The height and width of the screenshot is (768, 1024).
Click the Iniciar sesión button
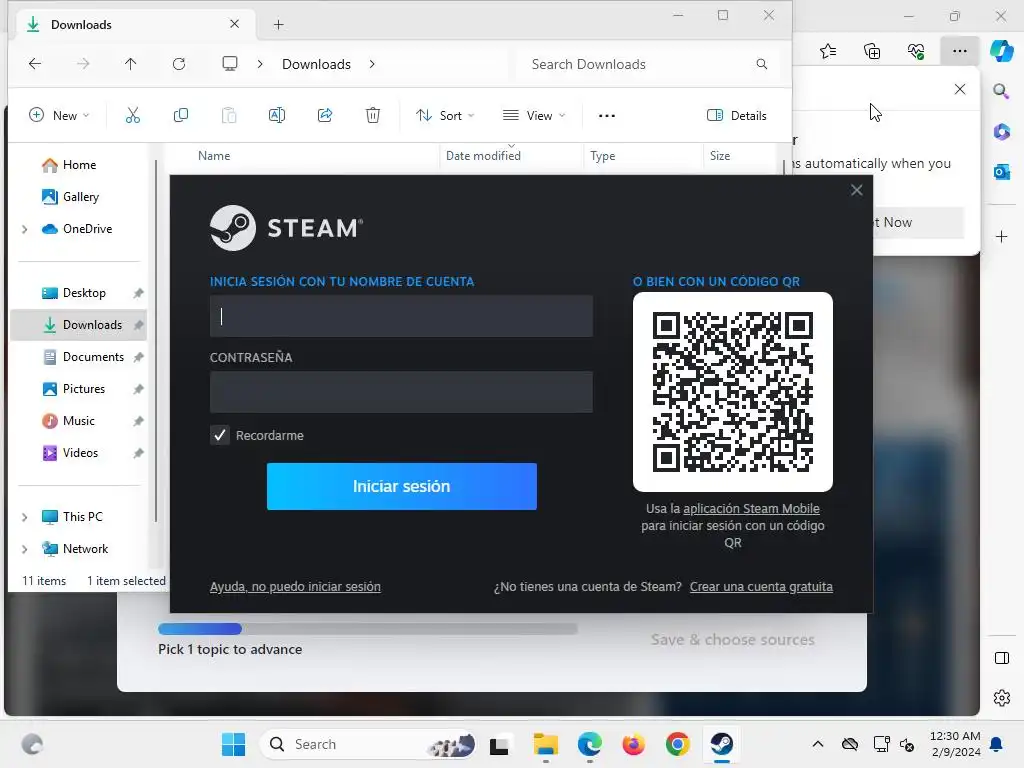pos(402,487)
